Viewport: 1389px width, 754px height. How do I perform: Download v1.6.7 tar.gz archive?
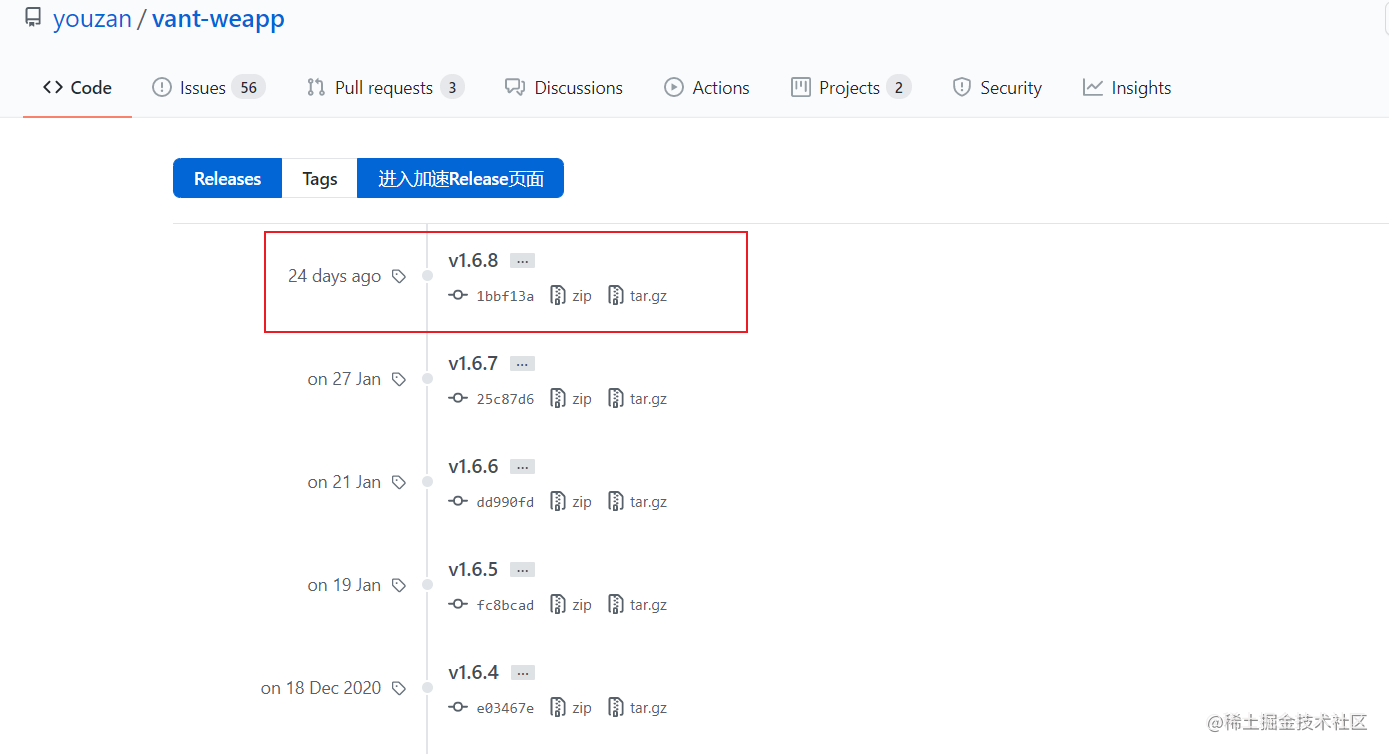pos(637,399)
